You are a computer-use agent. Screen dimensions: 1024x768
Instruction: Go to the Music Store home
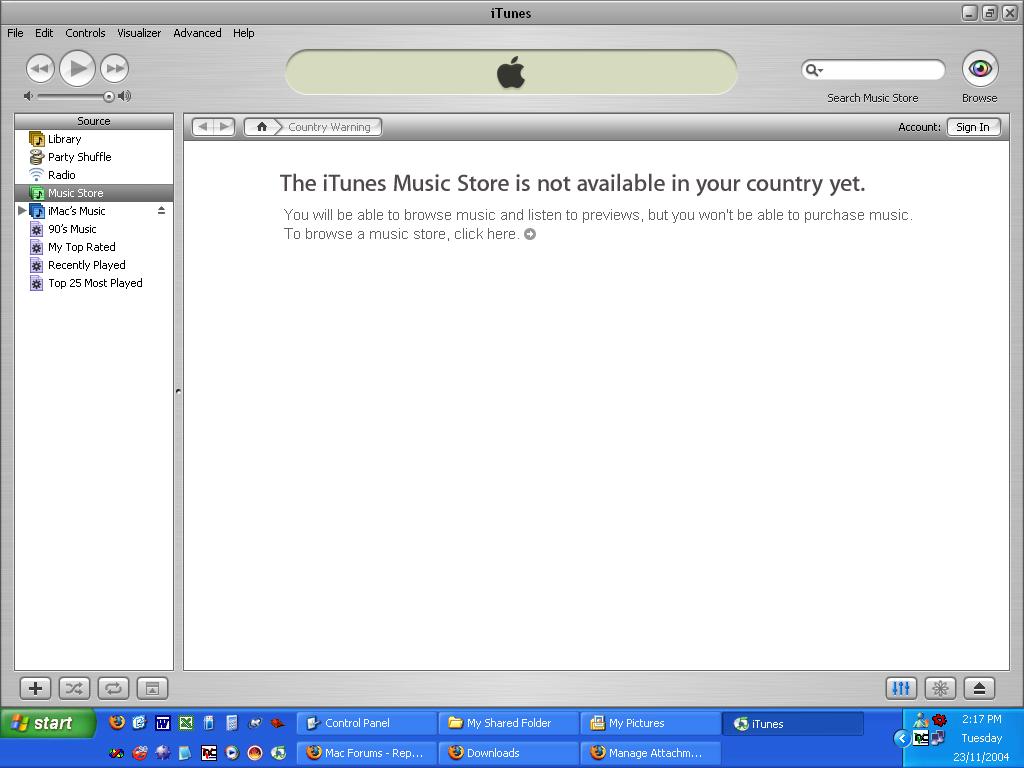[262, 127]
